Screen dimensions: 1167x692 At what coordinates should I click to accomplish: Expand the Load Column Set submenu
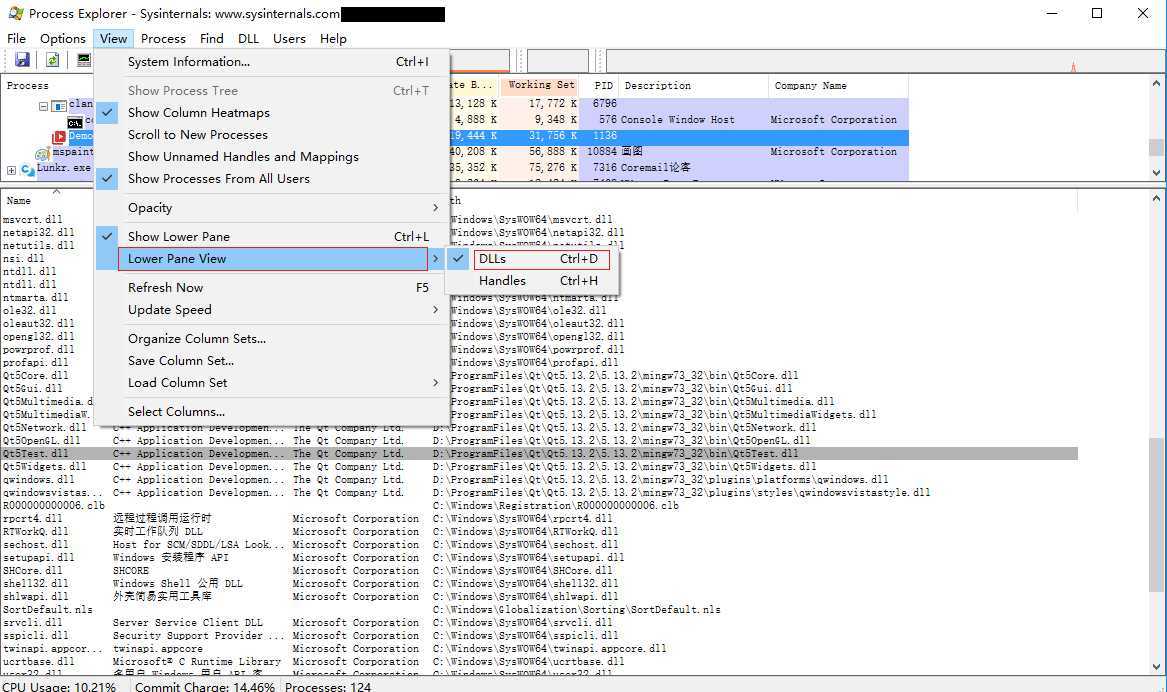[x=272, y=382]
